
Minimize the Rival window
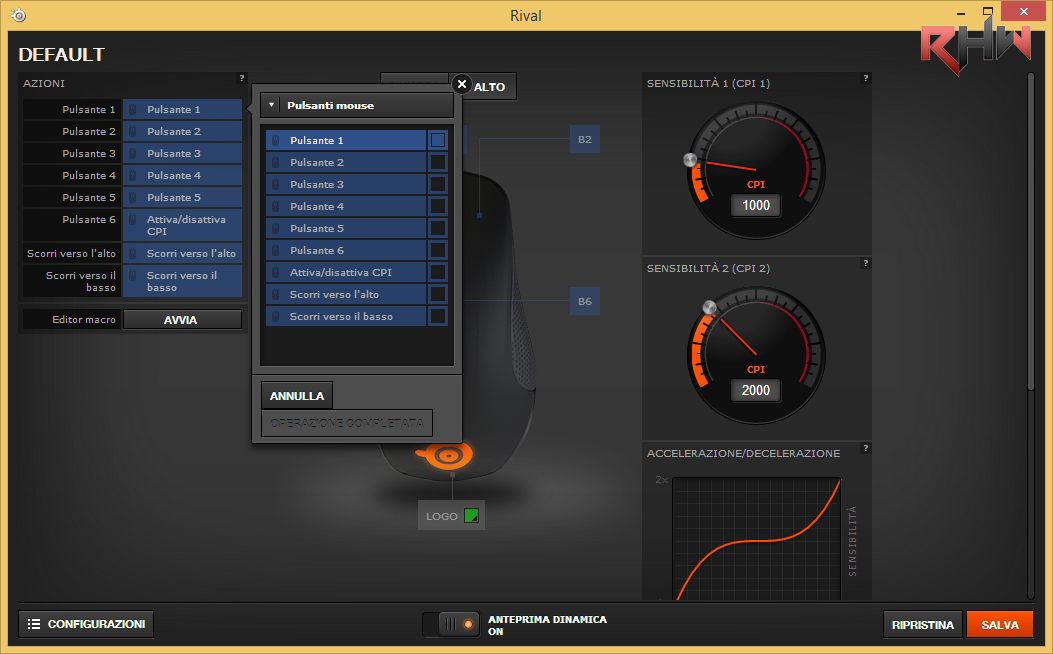point(961,13)
